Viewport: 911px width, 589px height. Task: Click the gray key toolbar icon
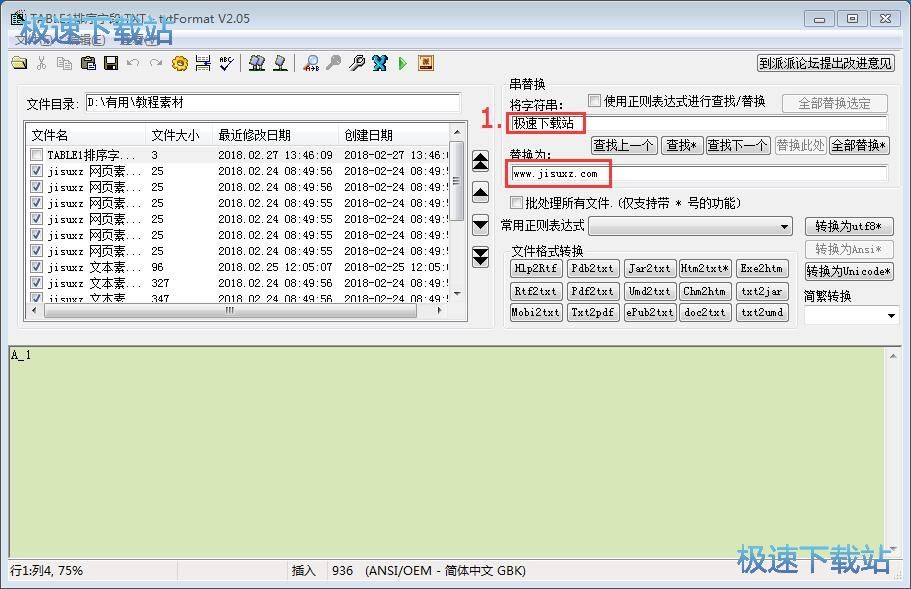[333, 63]
